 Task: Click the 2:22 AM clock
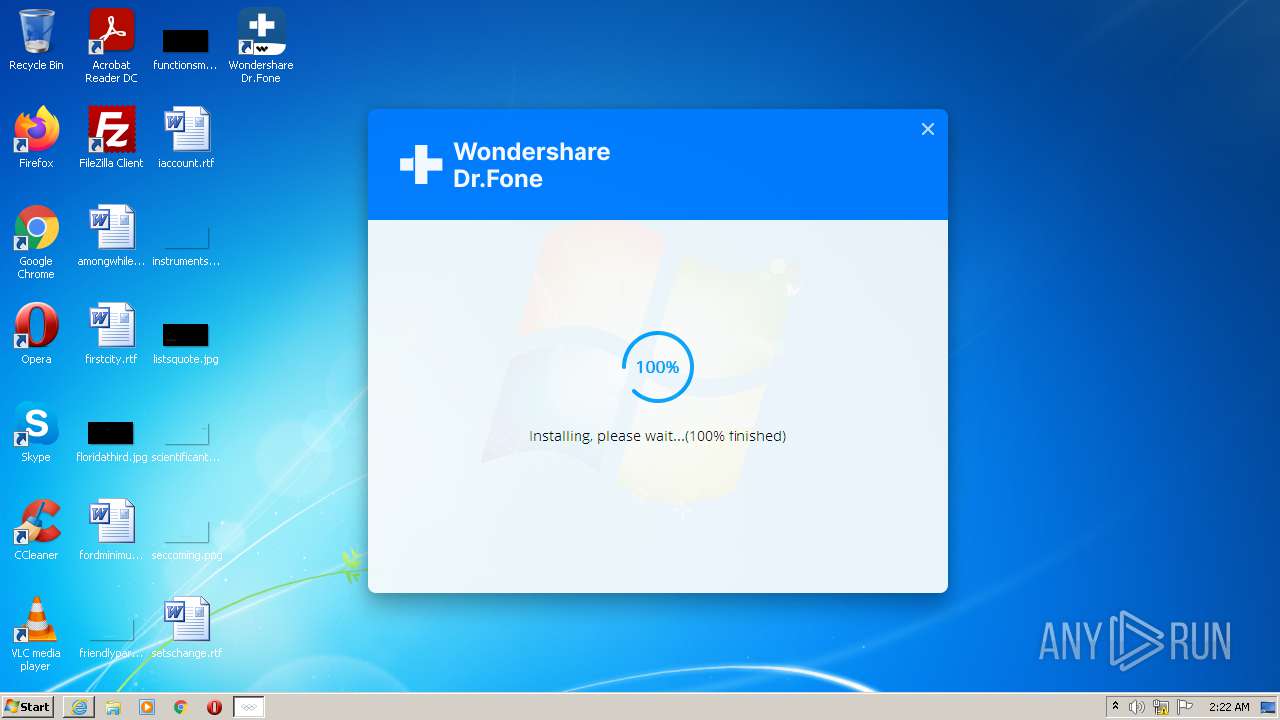tap(1229, 707)
